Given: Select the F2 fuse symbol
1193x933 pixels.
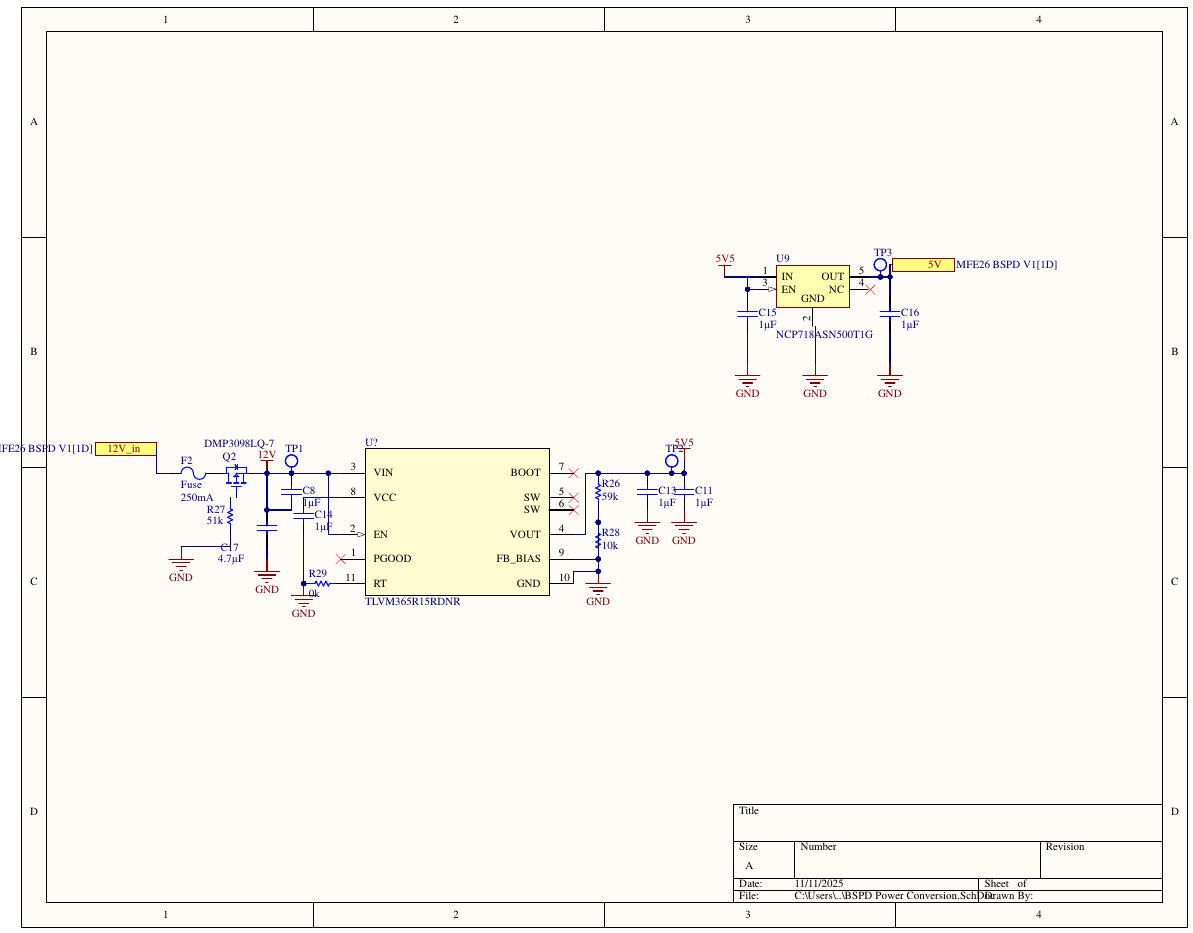Looking at the screenshot, I should 193,473.
